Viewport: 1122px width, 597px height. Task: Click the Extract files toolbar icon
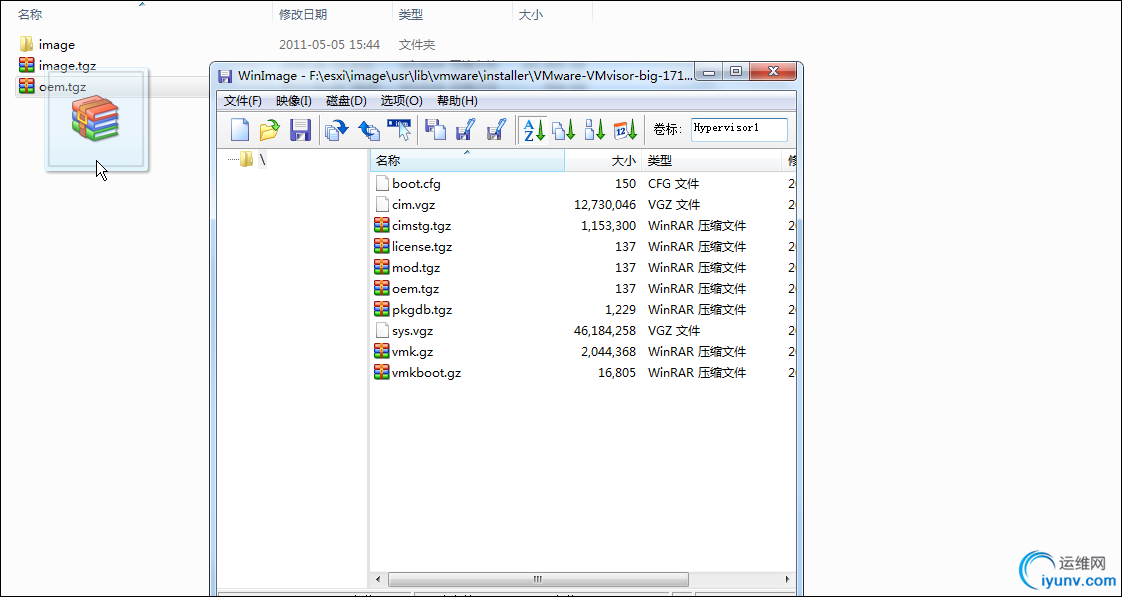pos(369,130)
